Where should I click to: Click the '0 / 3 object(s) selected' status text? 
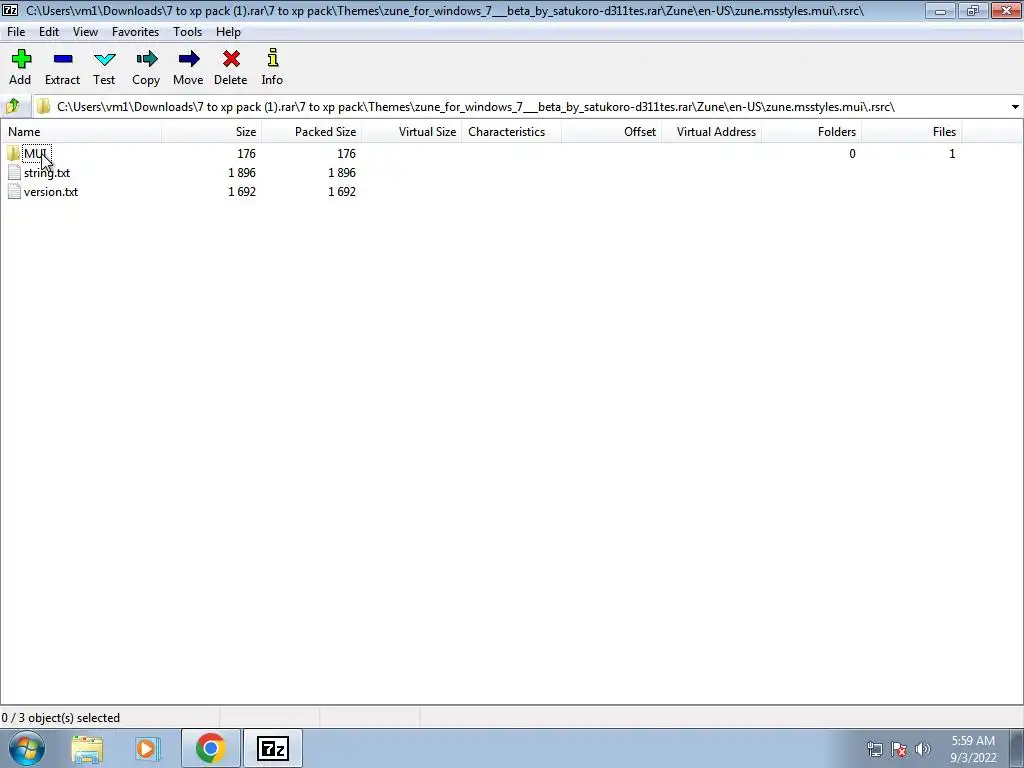tap(61, 718)
